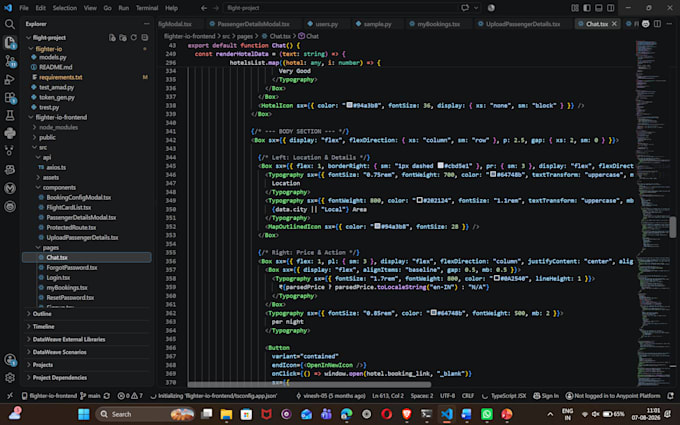
Task: Open VS Code icon in Windows taskbar
Action: click(x=446, y=414)
